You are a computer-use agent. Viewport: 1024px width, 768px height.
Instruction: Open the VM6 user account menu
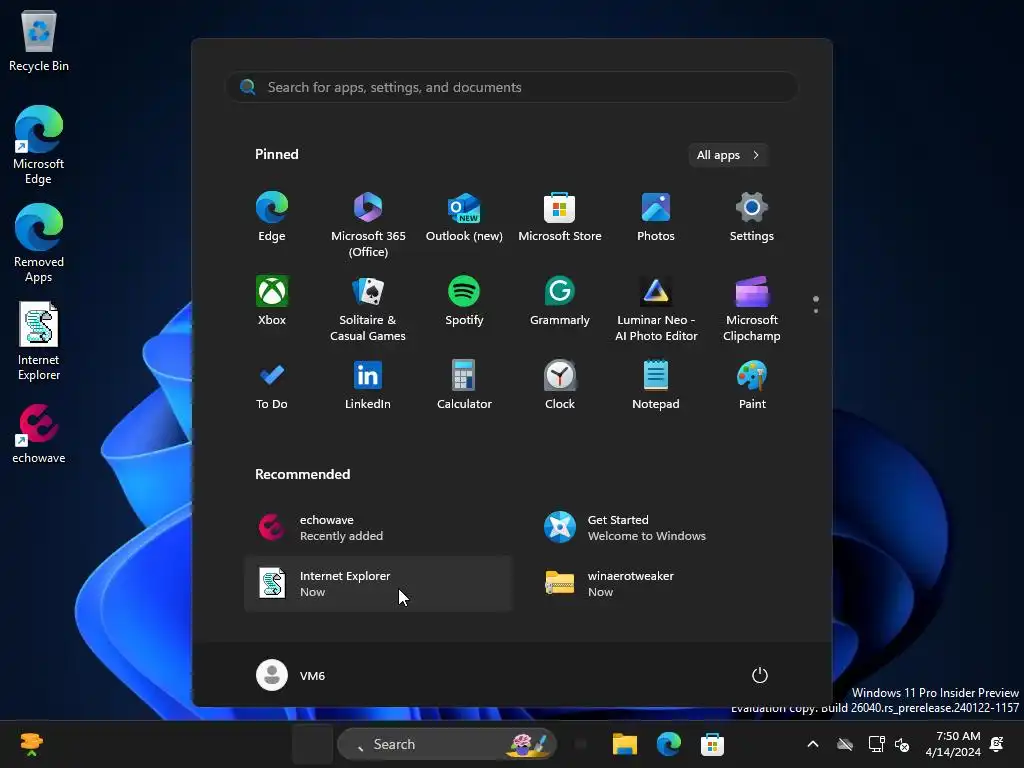pyautogui.click(x=291, y=675)
